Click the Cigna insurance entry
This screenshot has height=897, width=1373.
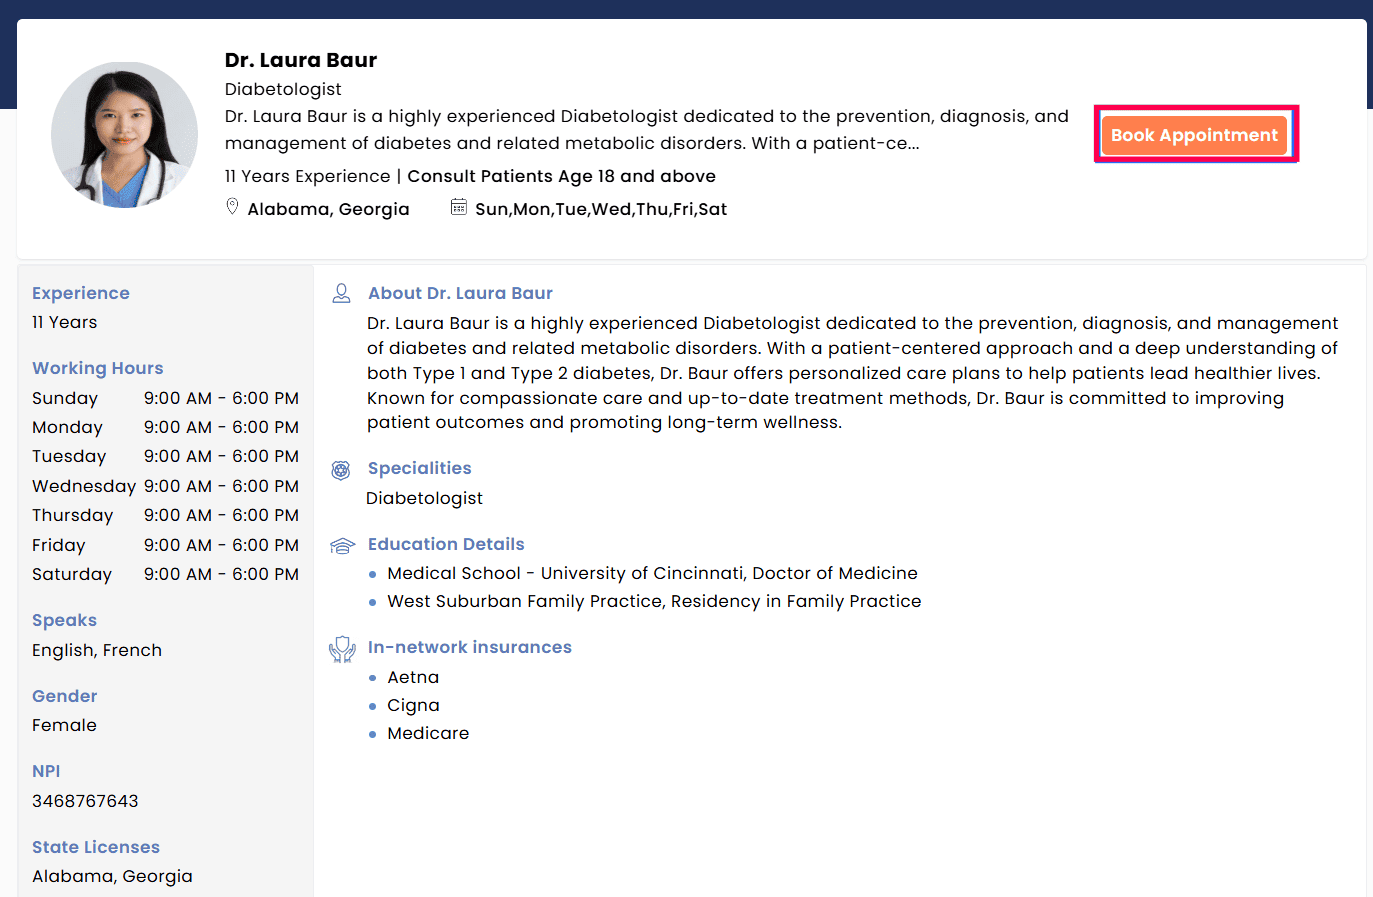tap(413, 705)
